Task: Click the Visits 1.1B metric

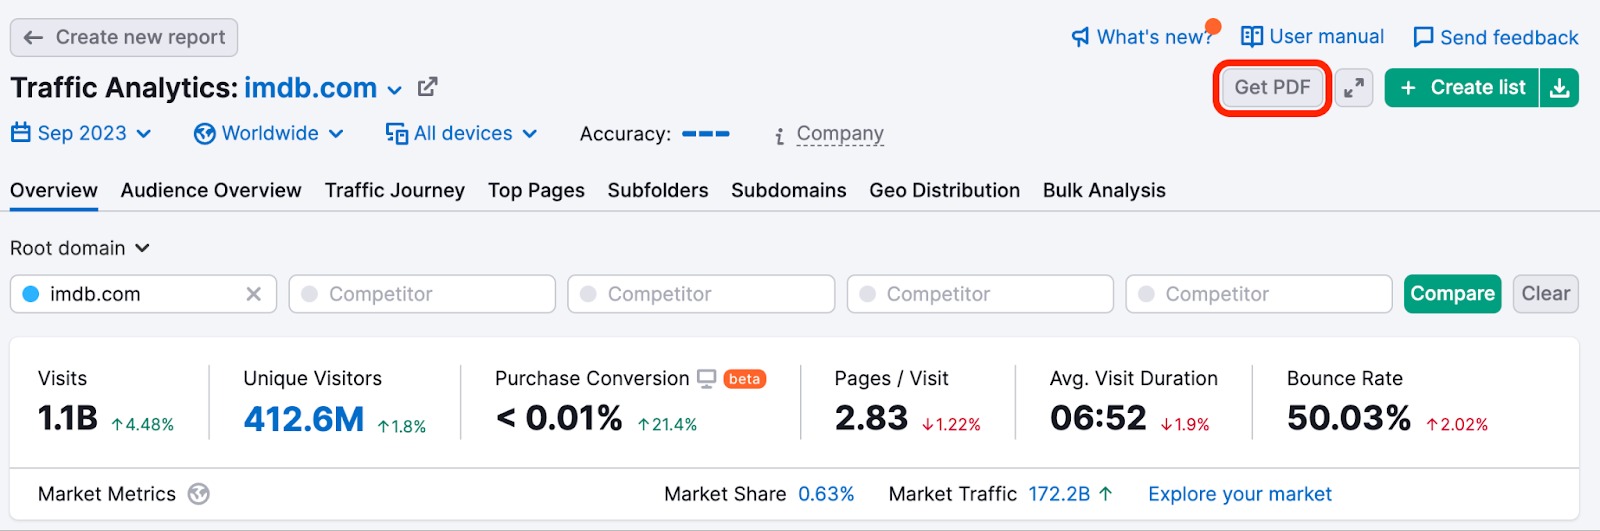Action: (68, 418)
